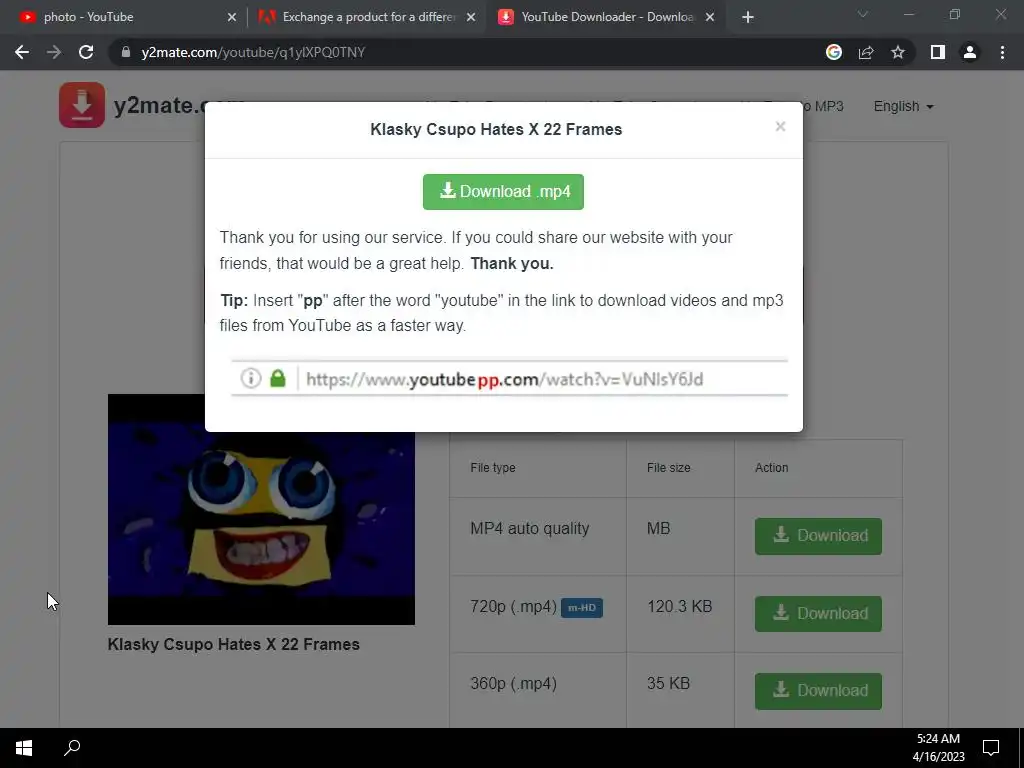This screenshot has width=1024, height=768.
Task: Click the m-HD badge
Action: pos(582,607)
